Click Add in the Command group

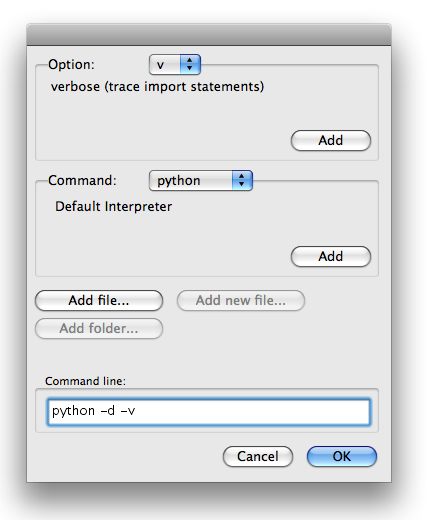point(331,256)
